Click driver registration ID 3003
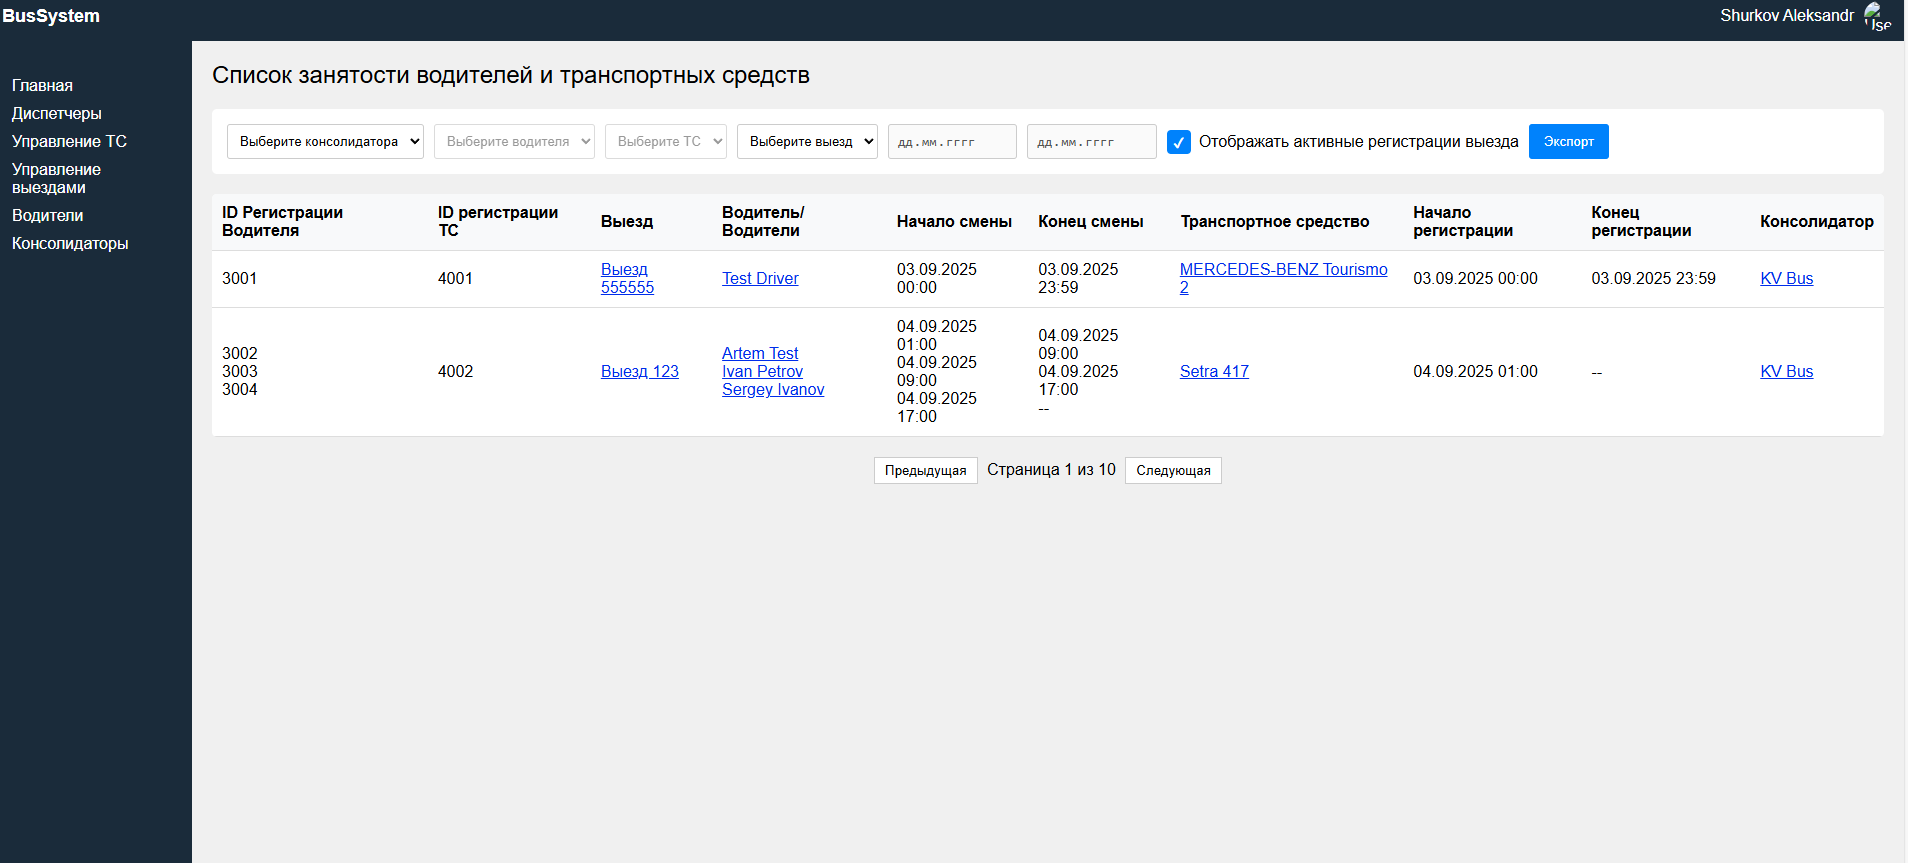The image size is (1908, 863). pyautogui.click(x=239, y=372)
